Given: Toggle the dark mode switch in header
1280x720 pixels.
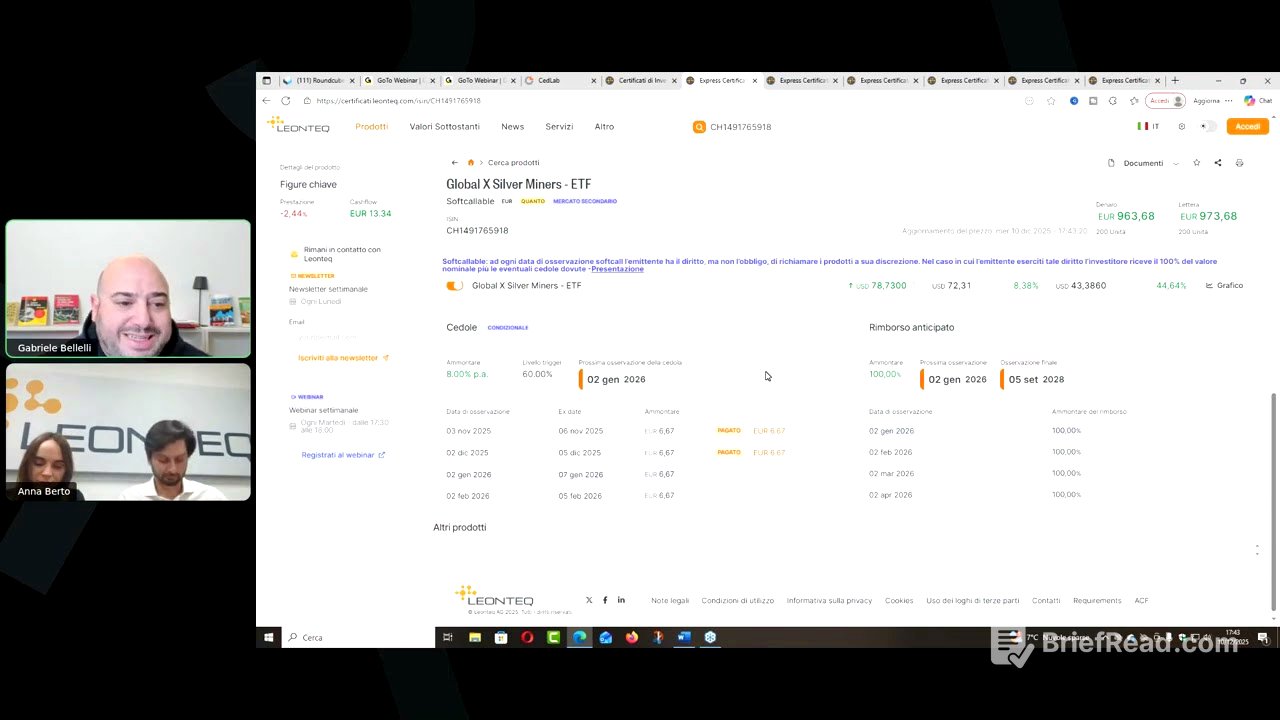Looking at the screenshot, I should (1209, 127).
